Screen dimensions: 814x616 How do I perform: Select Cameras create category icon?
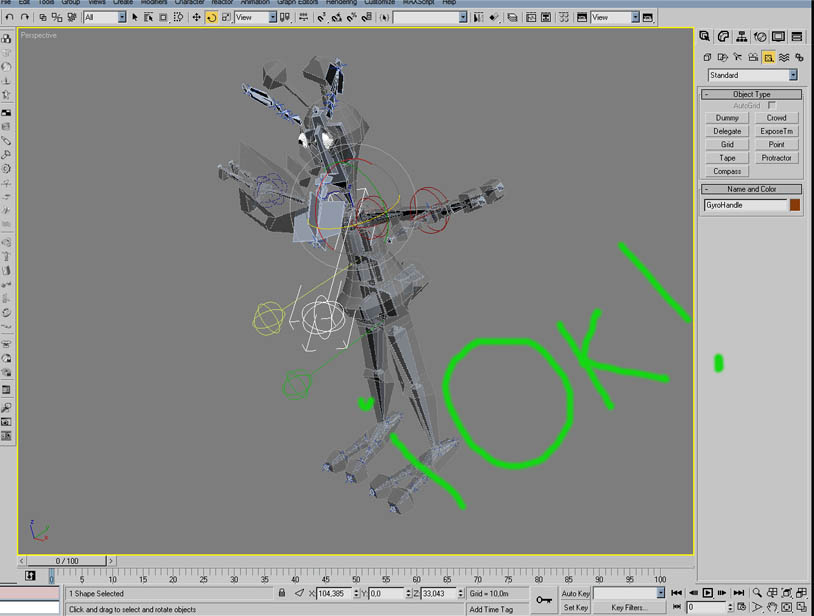click(x=753, y=57)
